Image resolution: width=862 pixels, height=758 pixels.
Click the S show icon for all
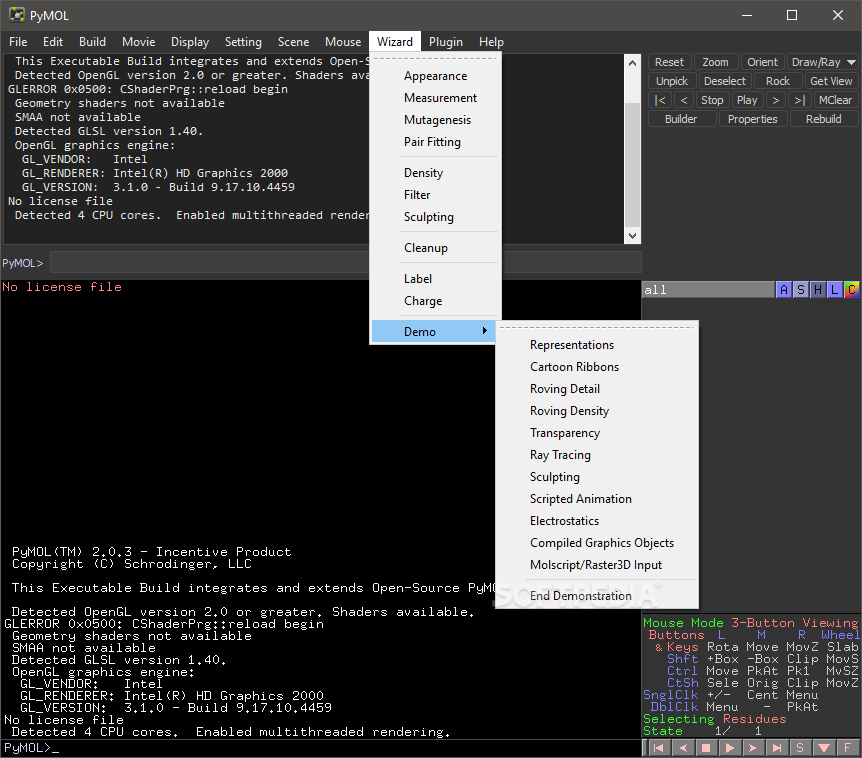click(x=801, y=290)
